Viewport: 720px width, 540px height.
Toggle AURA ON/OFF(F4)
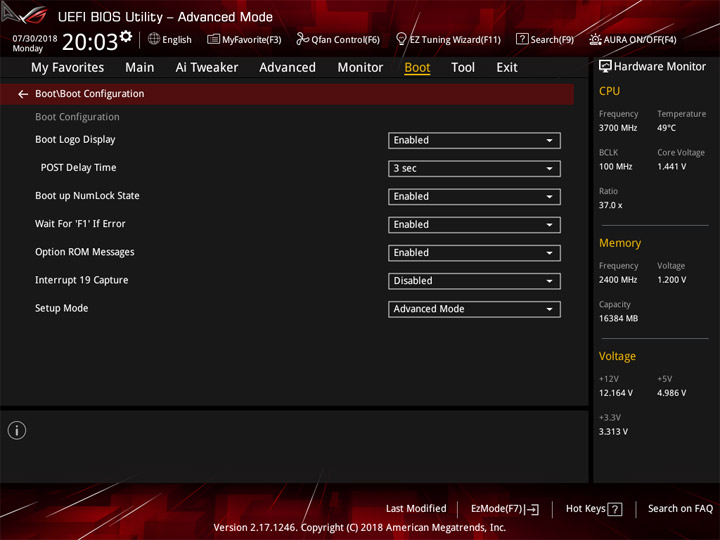pos(633,39)
